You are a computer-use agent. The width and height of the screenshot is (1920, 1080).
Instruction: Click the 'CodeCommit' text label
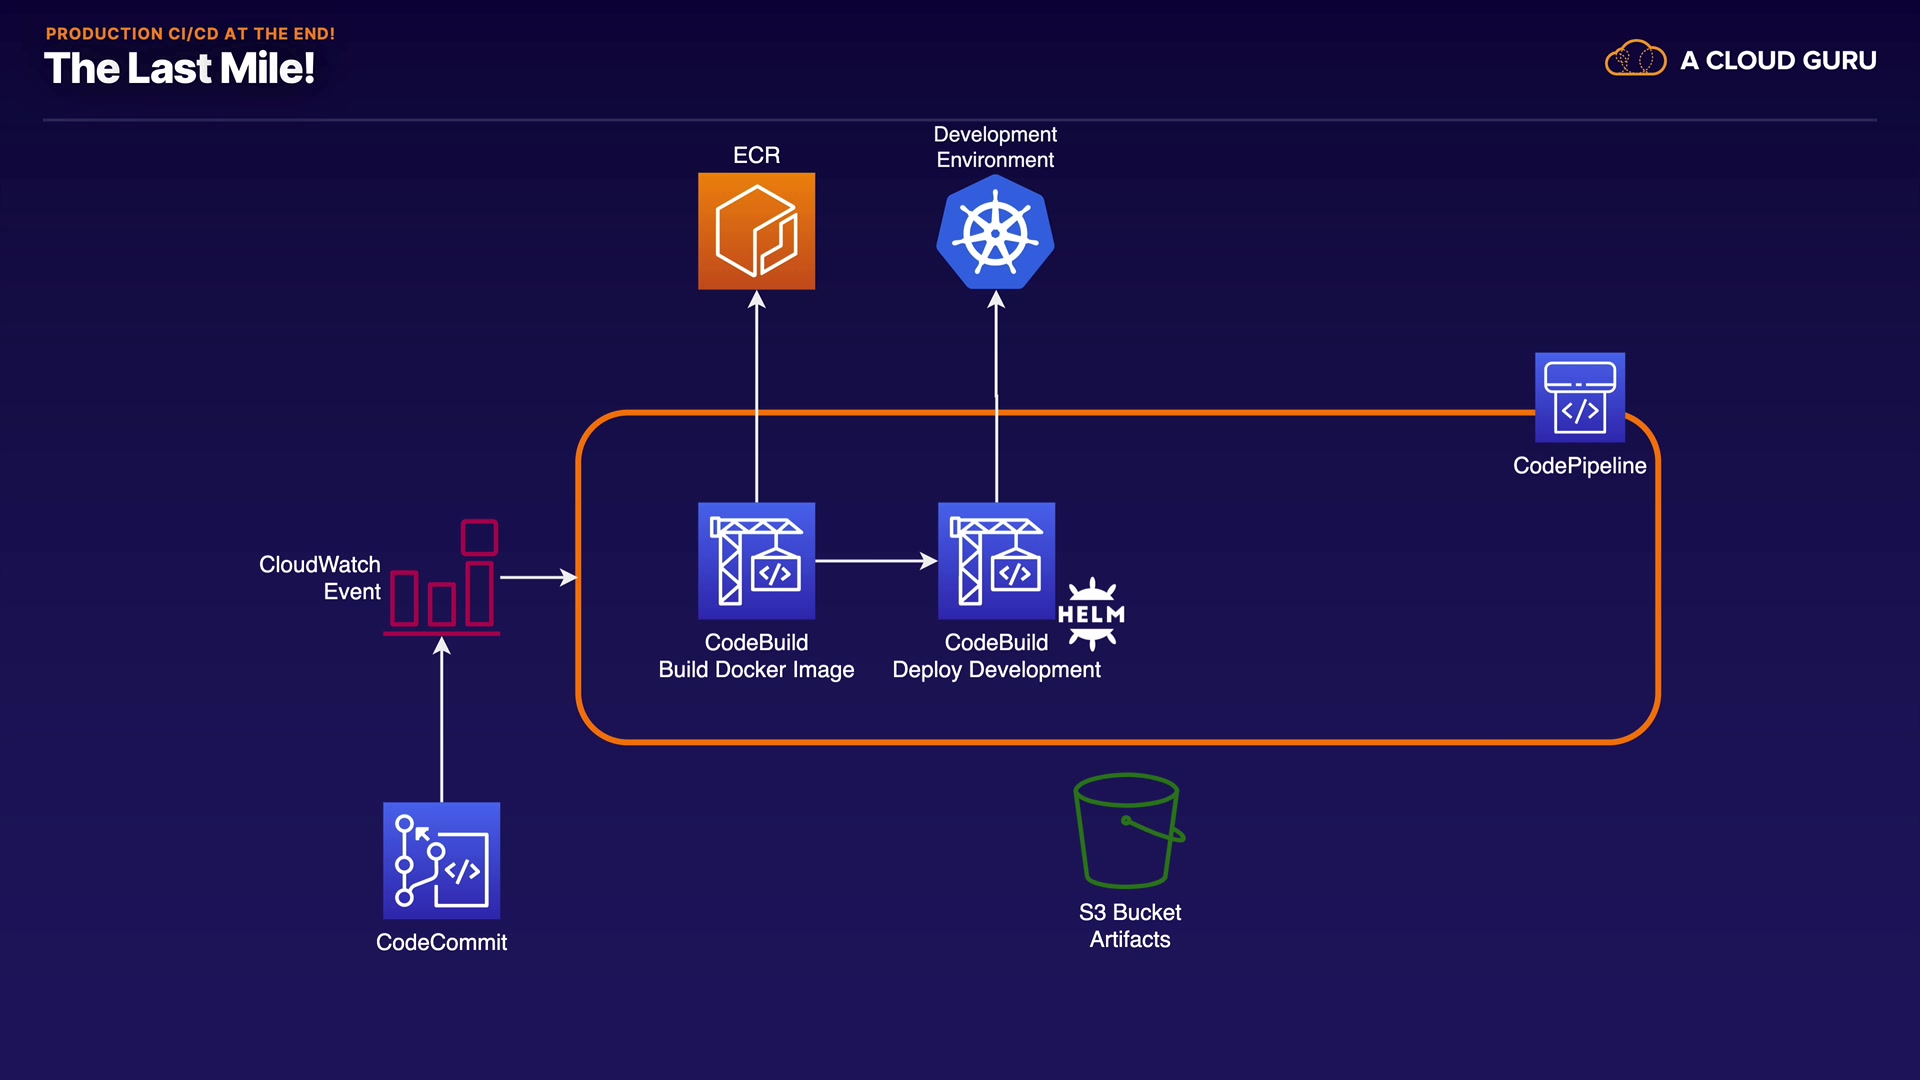click(x=441, y=942)
